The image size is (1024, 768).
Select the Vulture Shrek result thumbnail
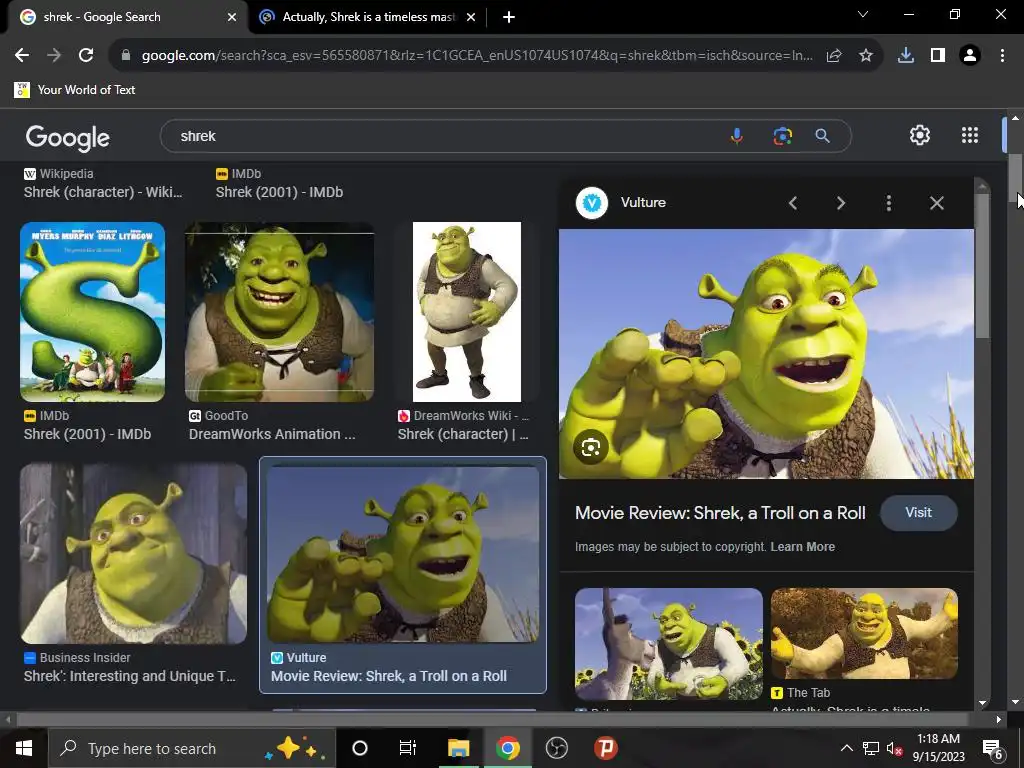pos(403,553)
